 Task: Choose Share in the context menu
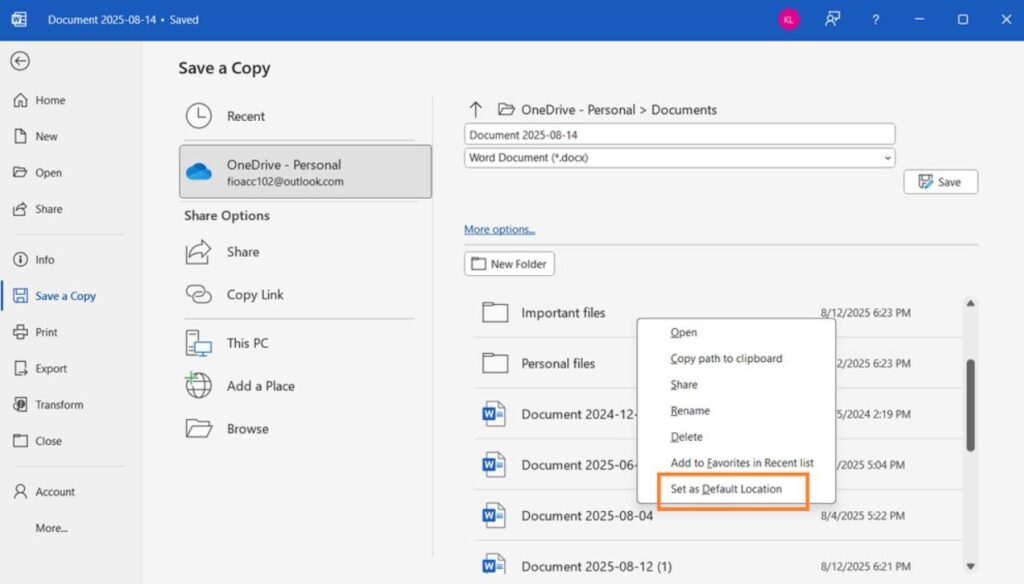[736, 384]
